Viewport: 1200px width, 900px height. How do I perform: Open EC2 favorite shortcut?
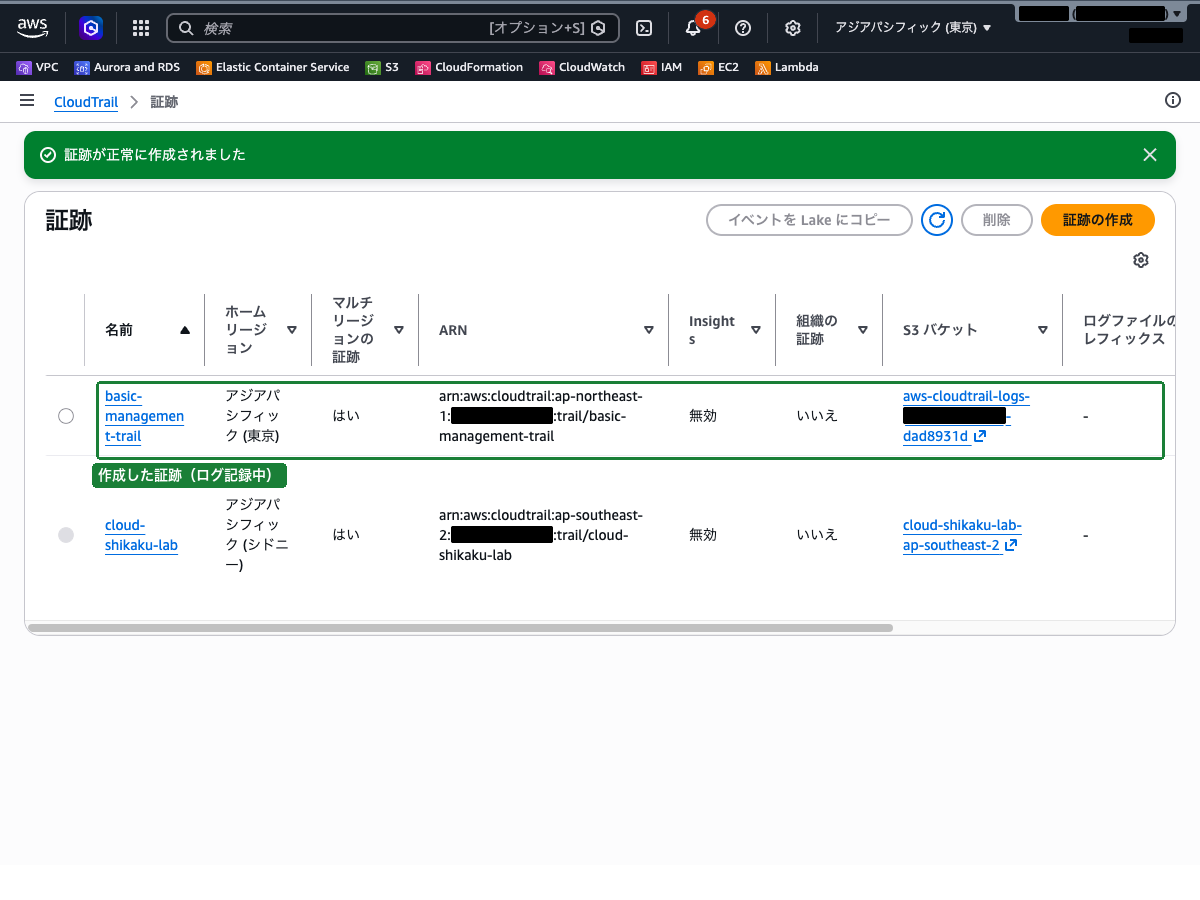pyautogui.click(x=719, y=67)
